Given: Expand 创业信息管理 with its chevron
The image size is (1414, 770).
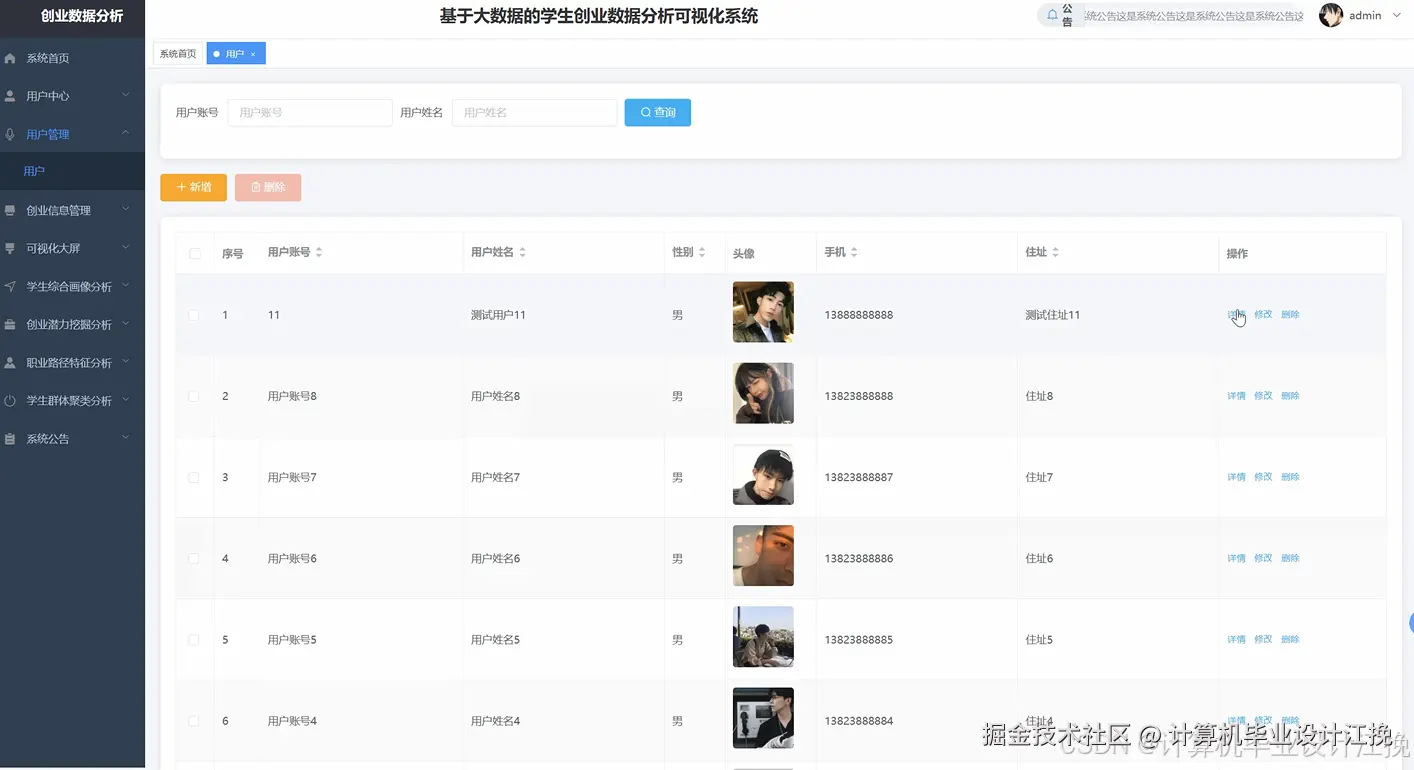Looking at the screenshot, I should click(x=125, y=209).
